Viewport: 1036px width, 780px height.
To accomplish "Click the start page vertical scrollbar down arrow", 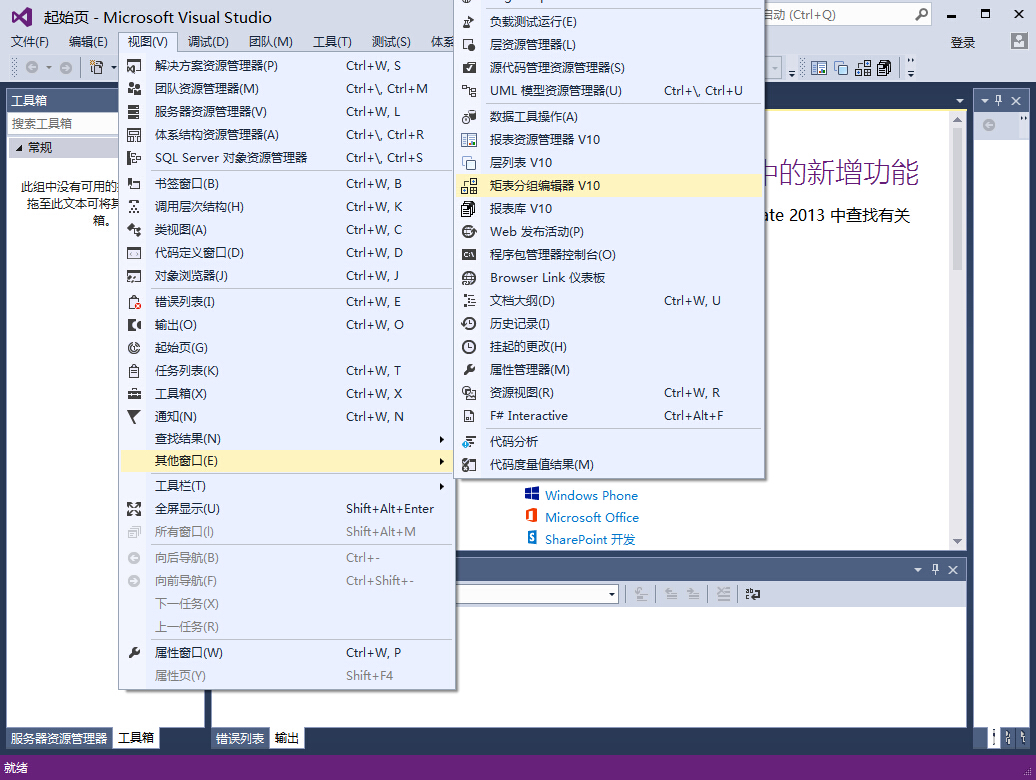I will (957, 542).
